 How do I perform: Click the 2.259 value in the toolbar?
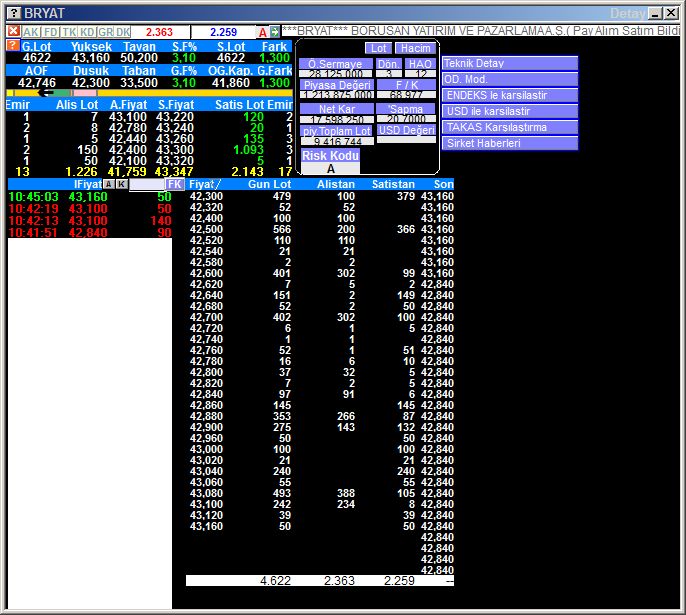[x=223, y=32]
